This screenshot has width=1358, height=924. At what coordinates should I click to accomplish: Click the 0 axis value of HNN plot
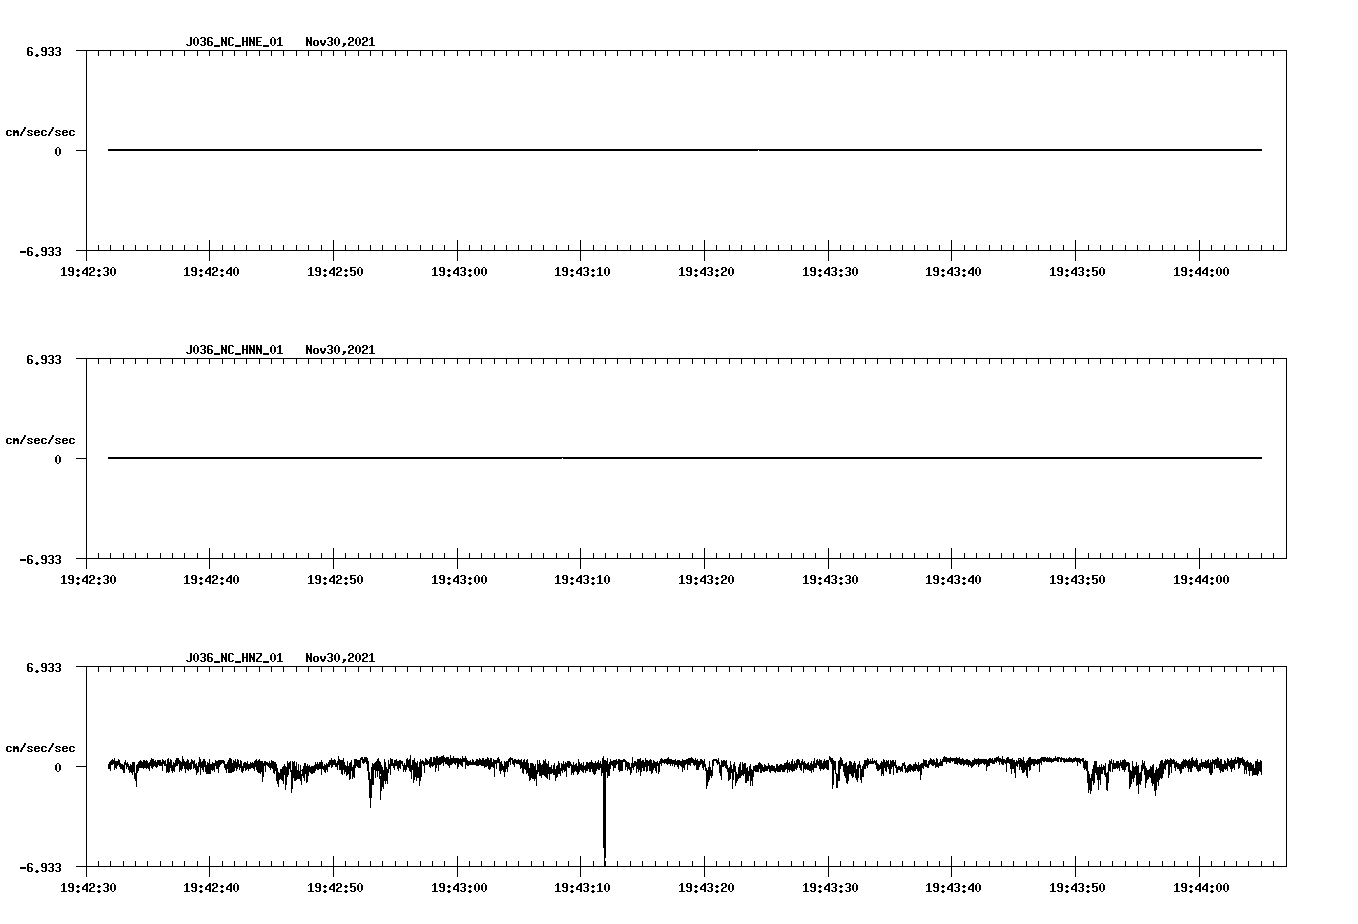[x=58, y=459]
